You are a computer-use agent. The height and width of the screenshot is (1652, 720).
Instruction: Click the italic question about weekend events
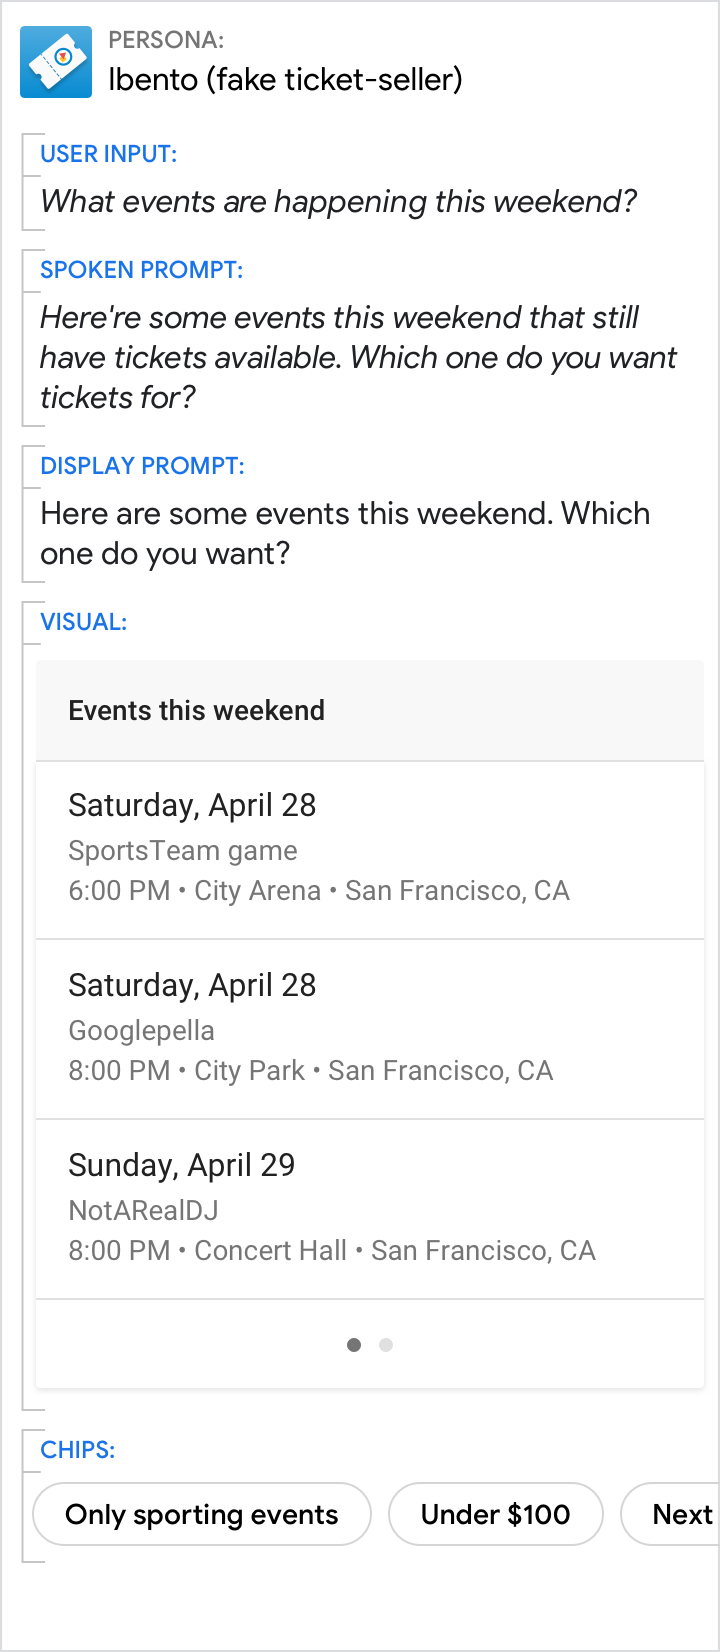click(x=338, y=202)
